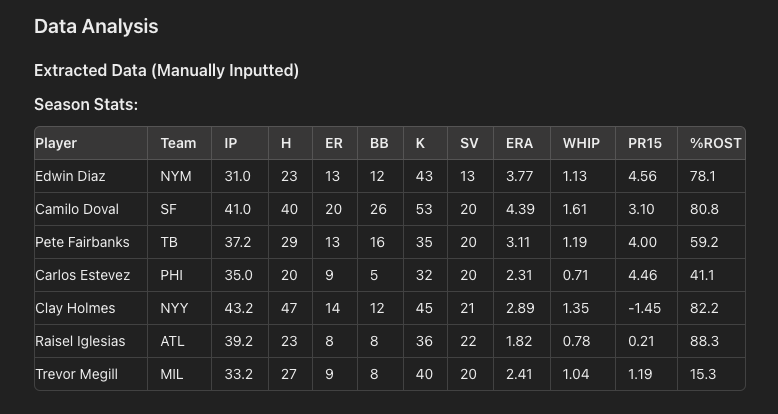
Task: Select the Clay Holmes player cell
Action: [x=75, y=308]
